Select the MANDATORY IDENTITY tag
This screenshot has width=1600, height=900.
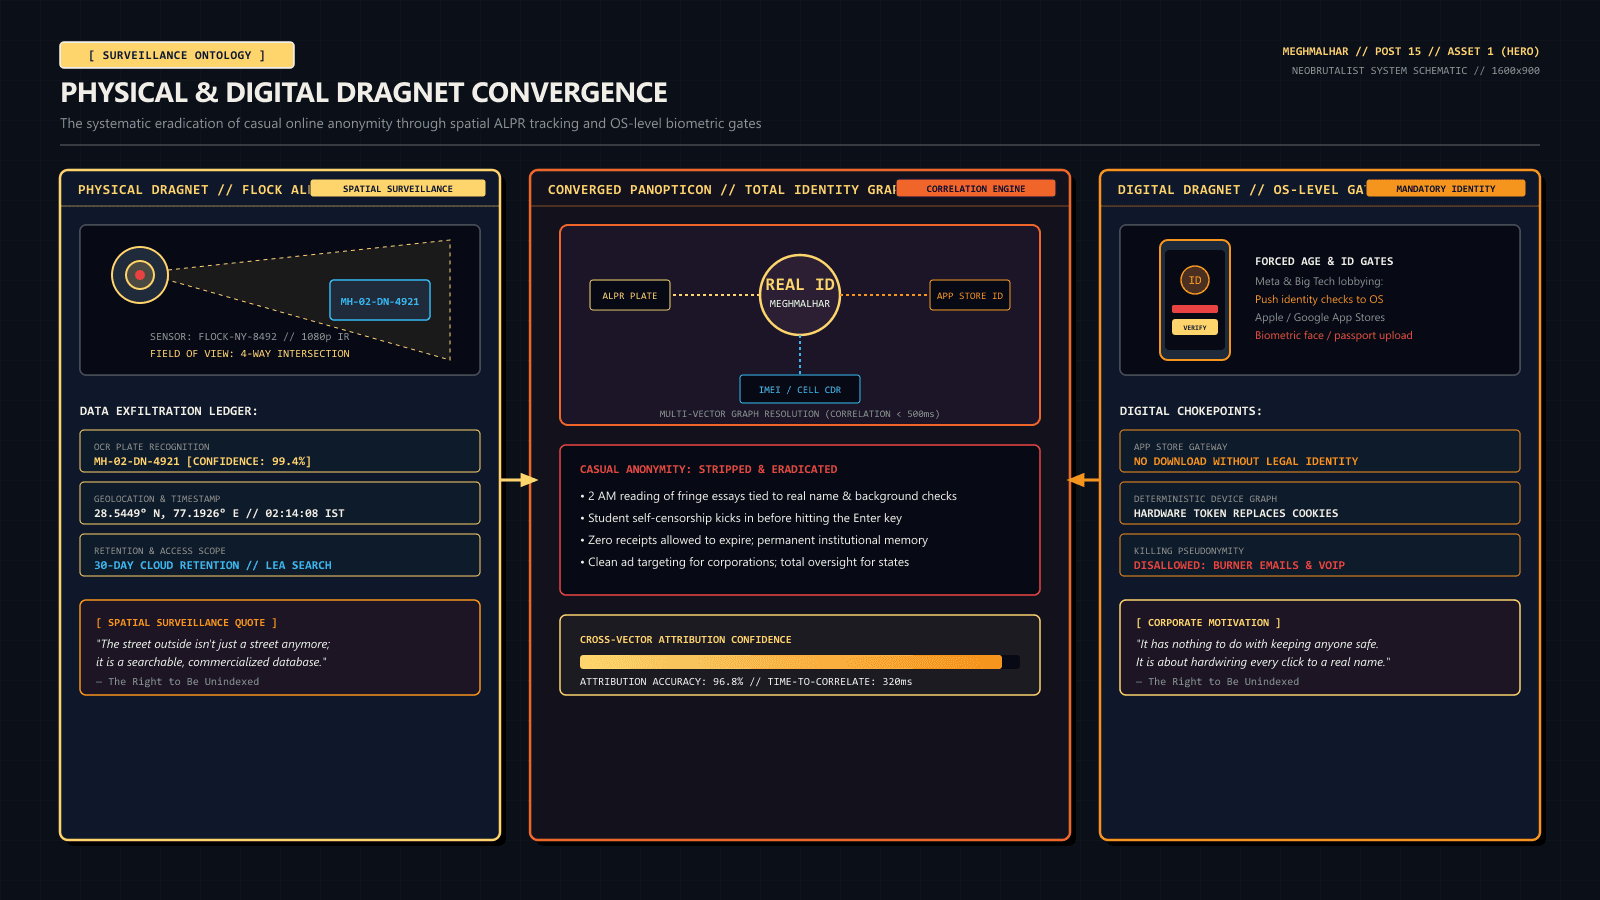tap(1446, 188)
